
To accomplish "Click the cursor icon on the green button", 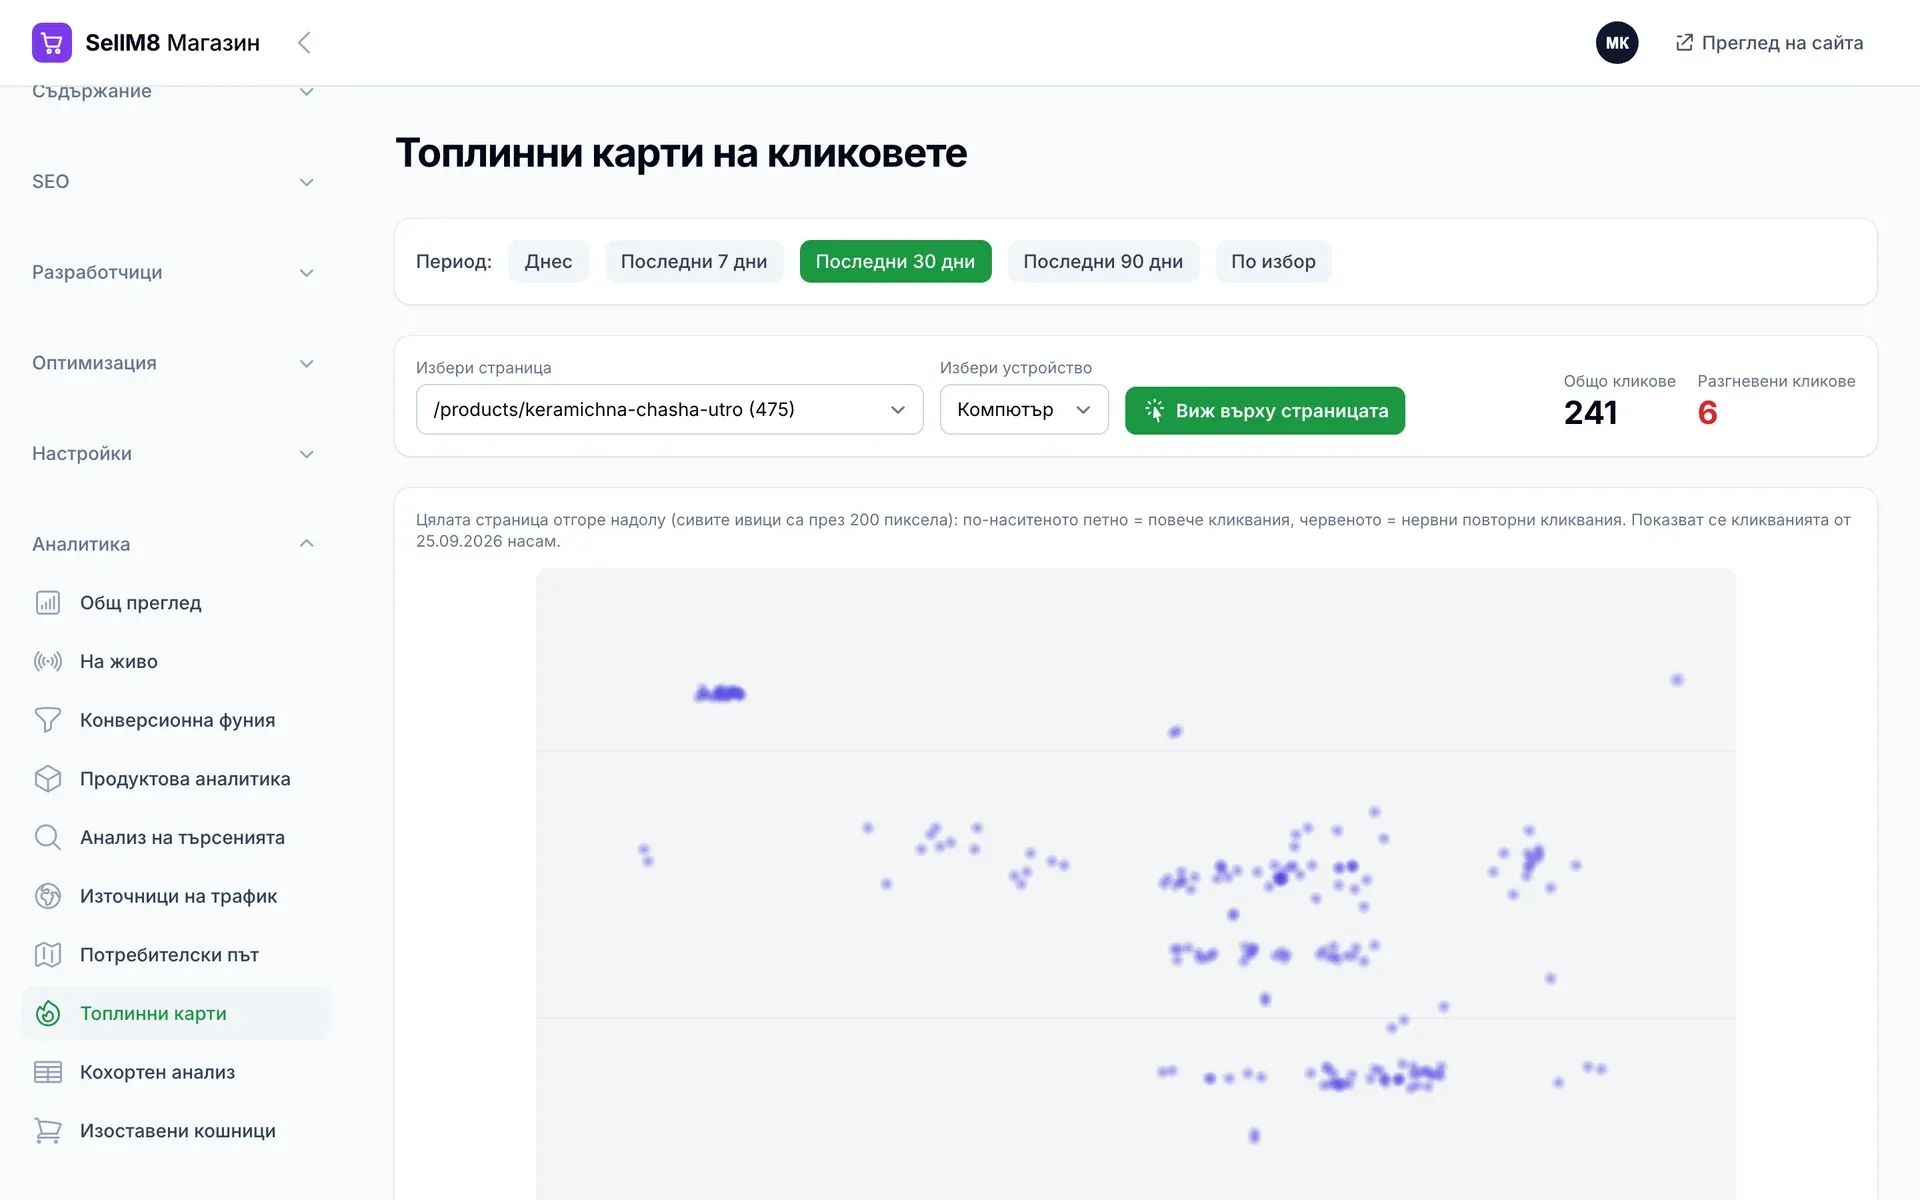I will (x=1154, y=411).
